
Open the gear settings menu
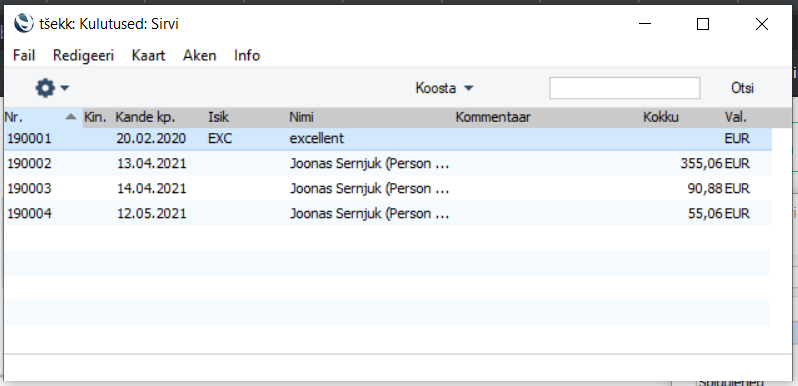point(45,89)
